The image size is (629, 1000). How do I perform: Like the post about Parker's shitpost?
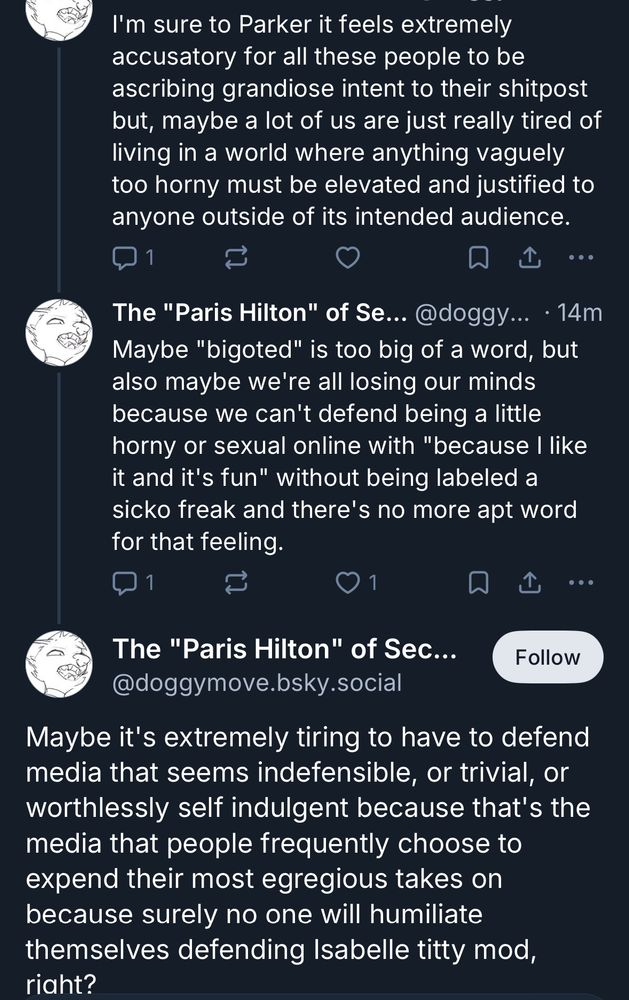pos(347,258)
